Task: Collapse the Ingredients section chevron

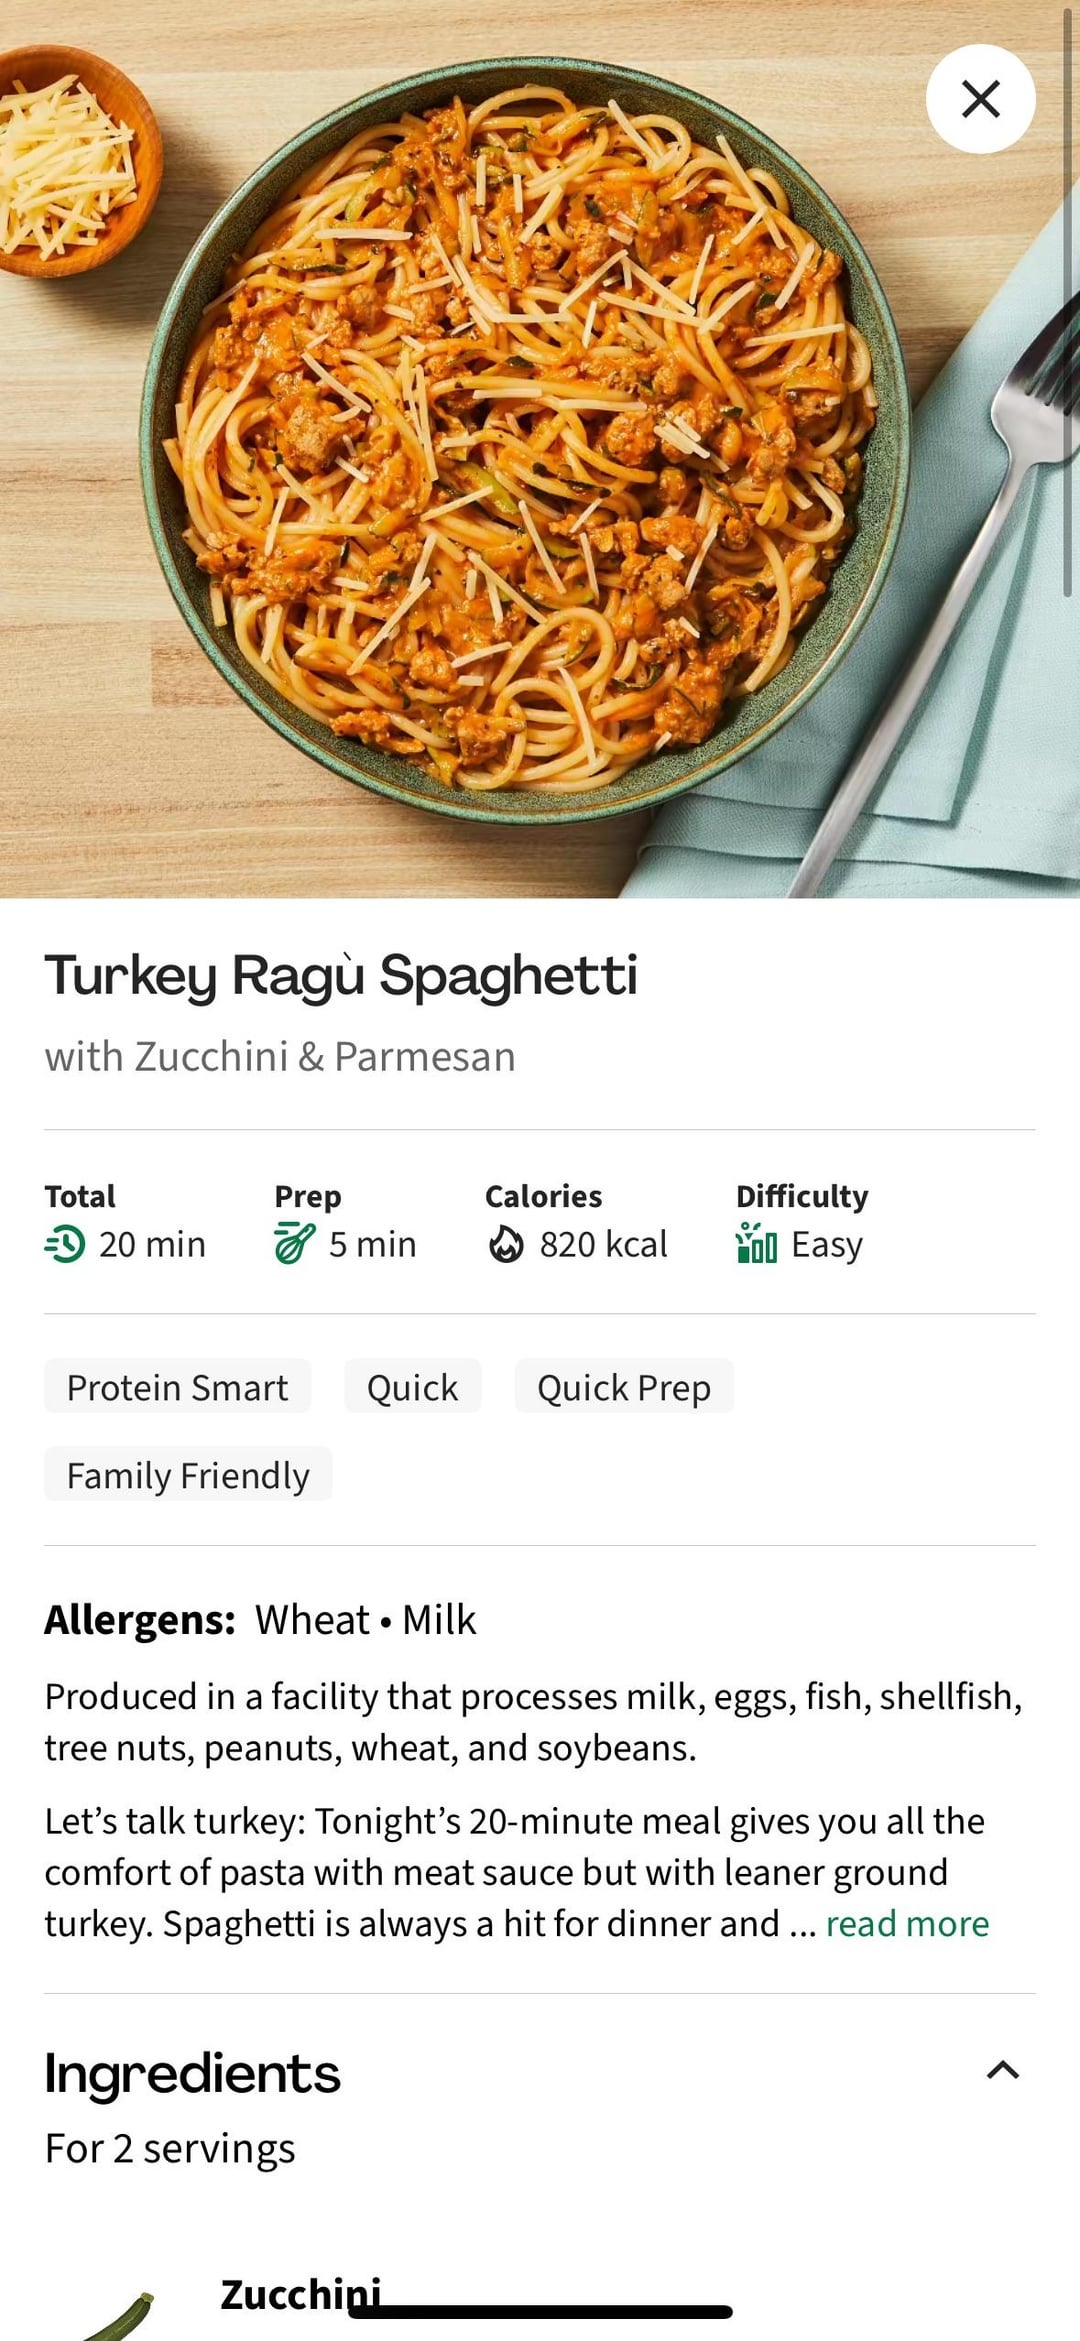Action: click(1002, 2070)
